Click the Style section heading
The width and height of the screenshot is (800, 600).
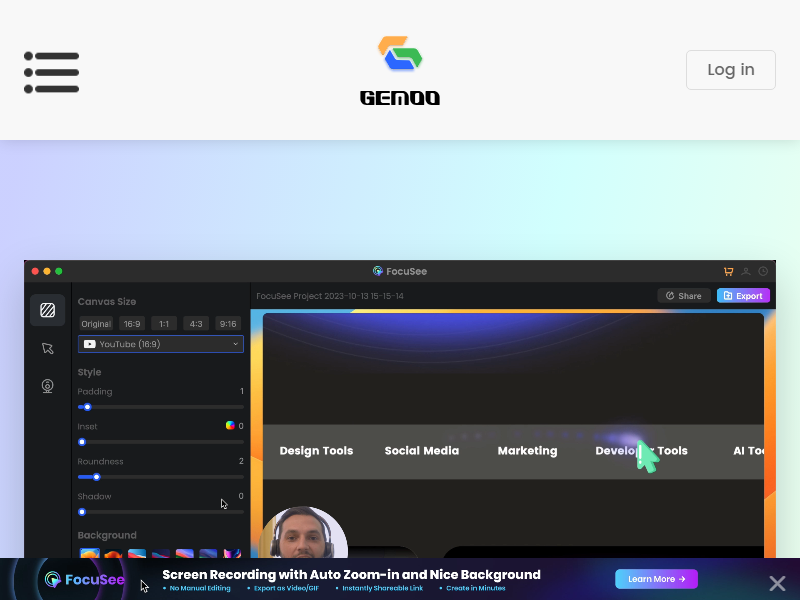89,372
